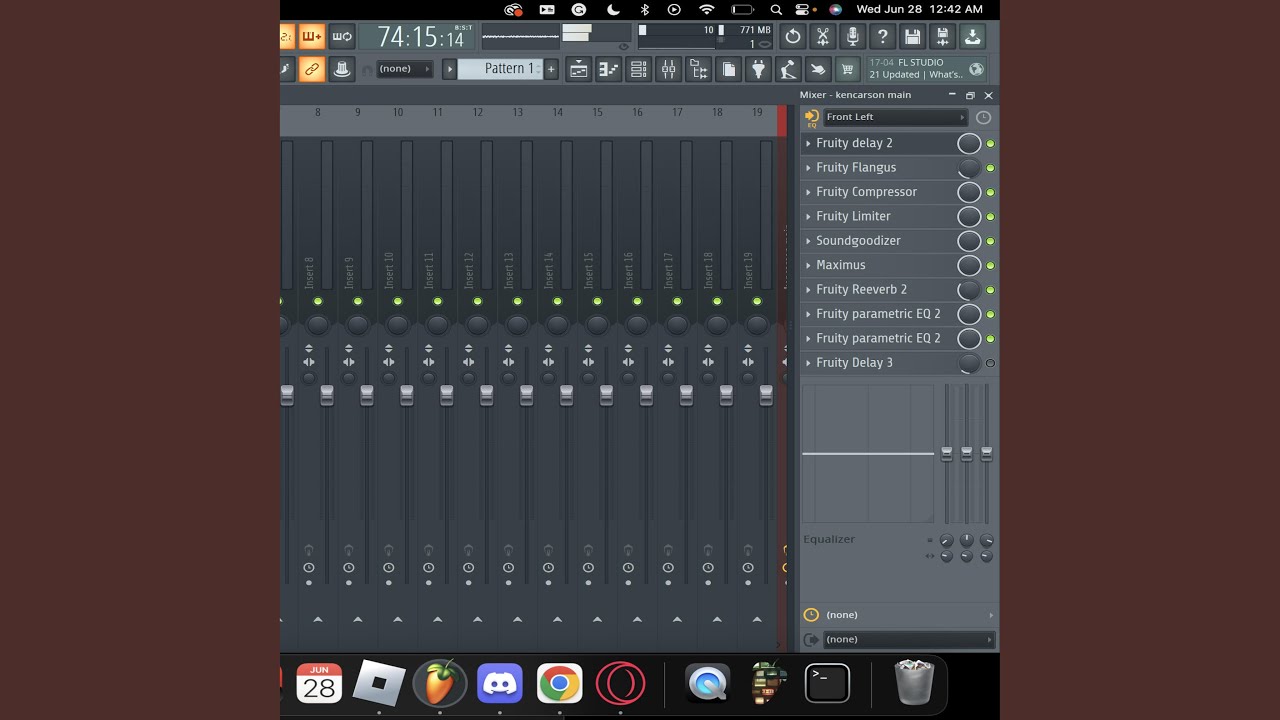The height and width of the screenshot is (720, 1280).
Task: Open the Pattern 1 selector
Action: coord(500,69)
